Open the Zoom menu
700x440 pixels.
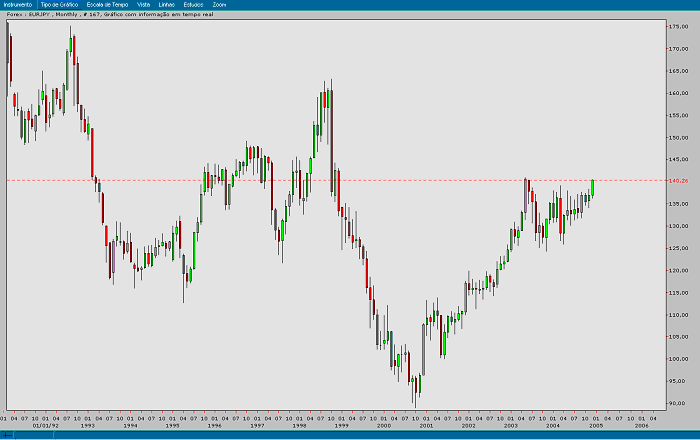[219, 4]
